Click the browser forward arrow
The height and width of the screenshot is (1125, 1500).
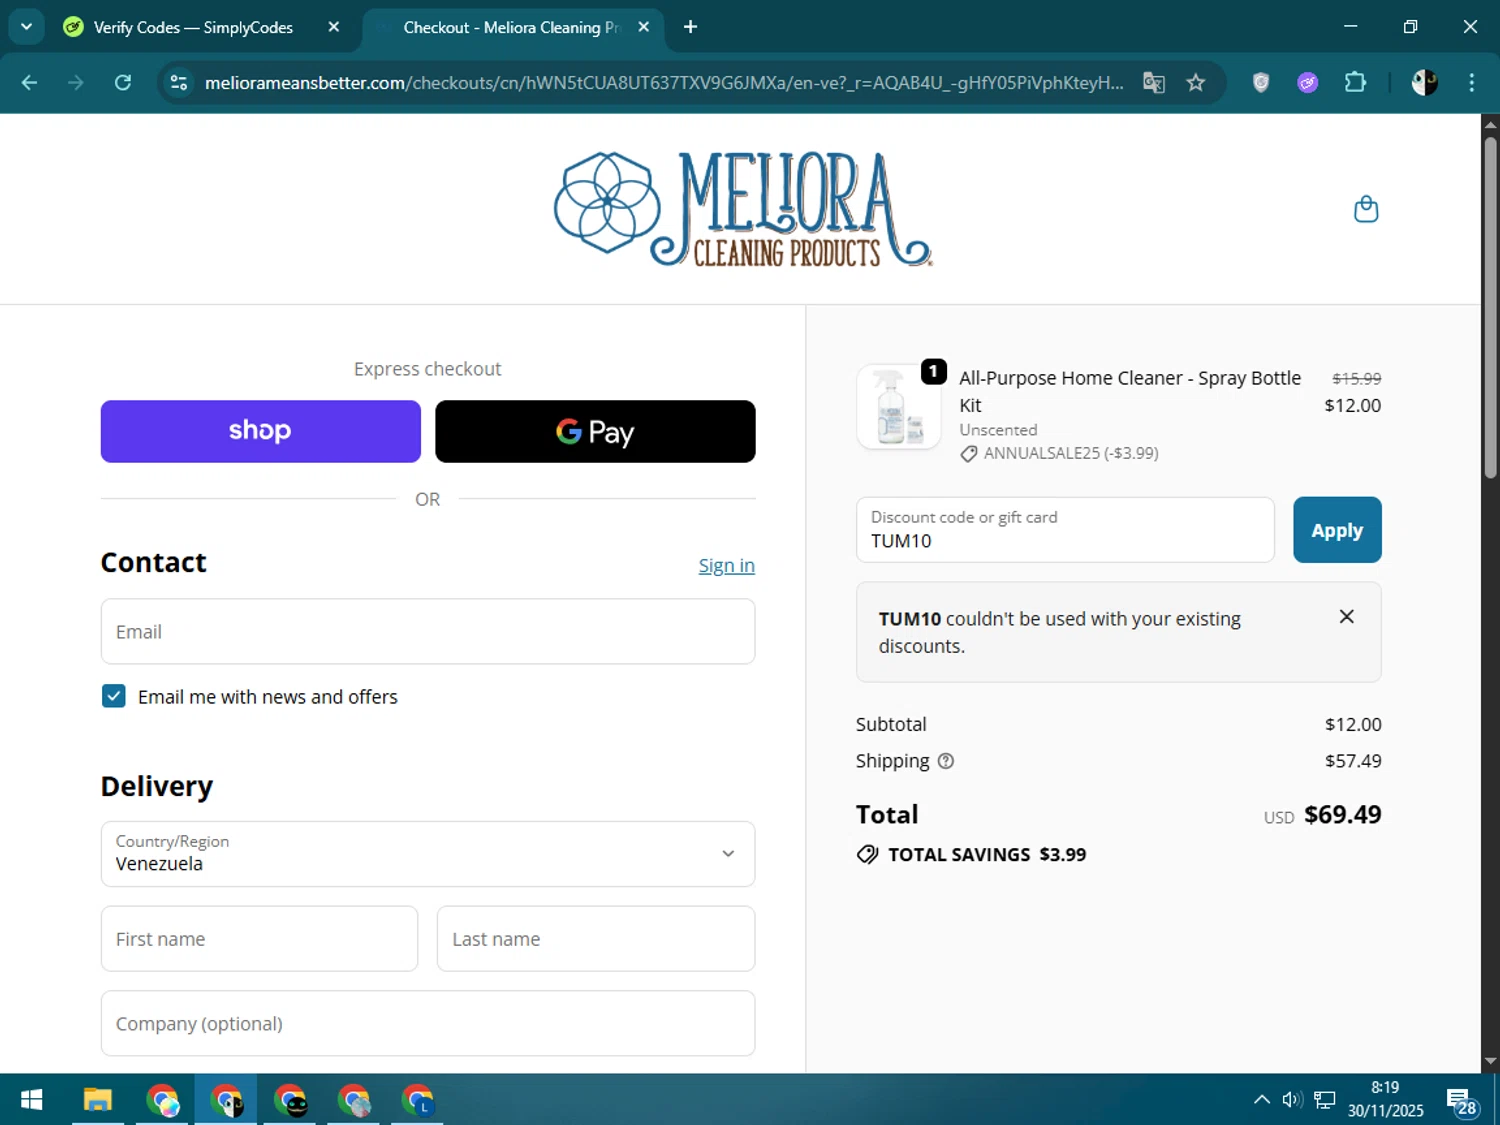click(x=76, y=82)
